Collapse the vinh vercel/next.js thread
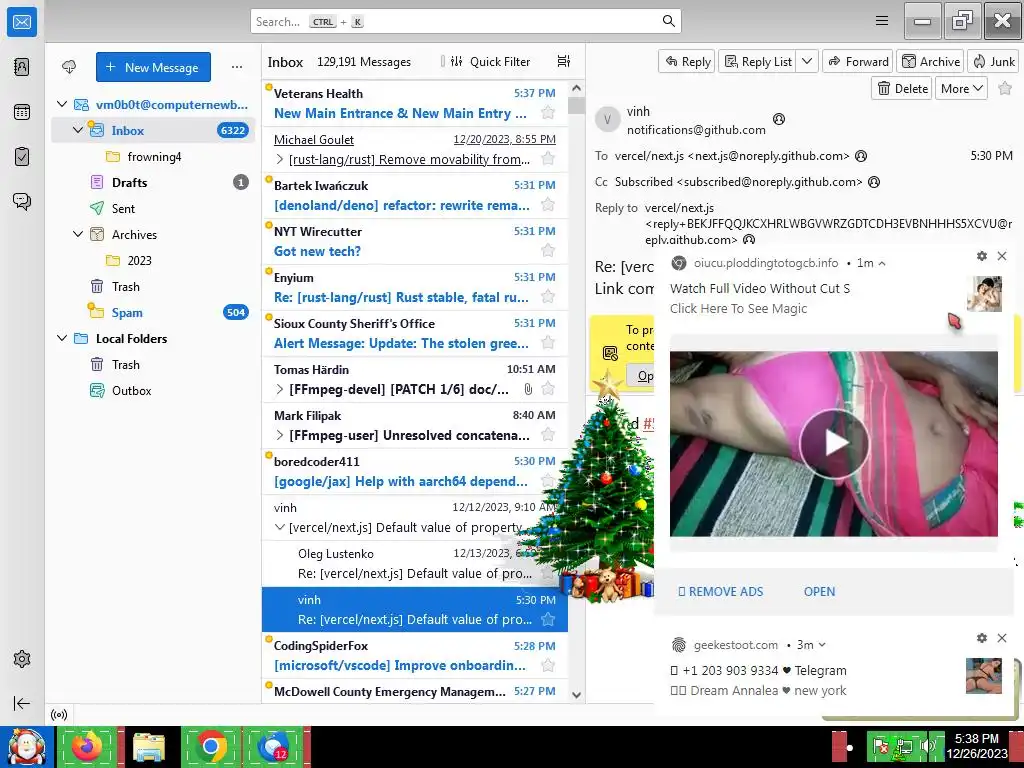This screenshot has width=1024, height=768. pyautogui.click(x=280, y=528)
